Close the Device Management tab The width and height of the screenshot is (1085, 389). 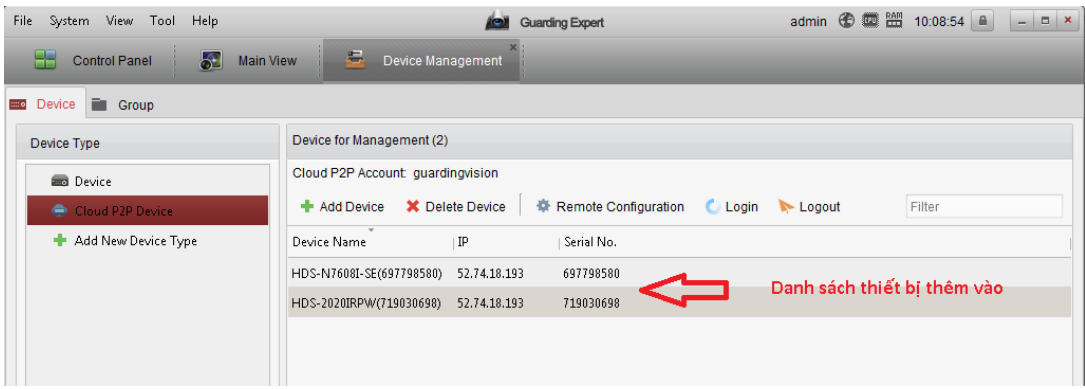[513, 47]
